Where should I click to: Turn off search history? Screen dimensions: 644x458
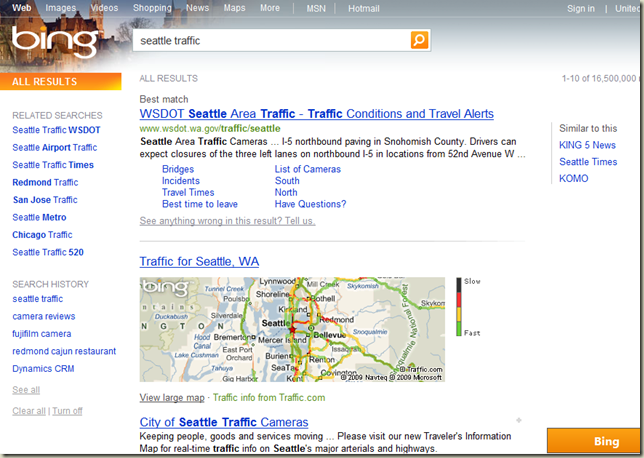tap(67, 411)
